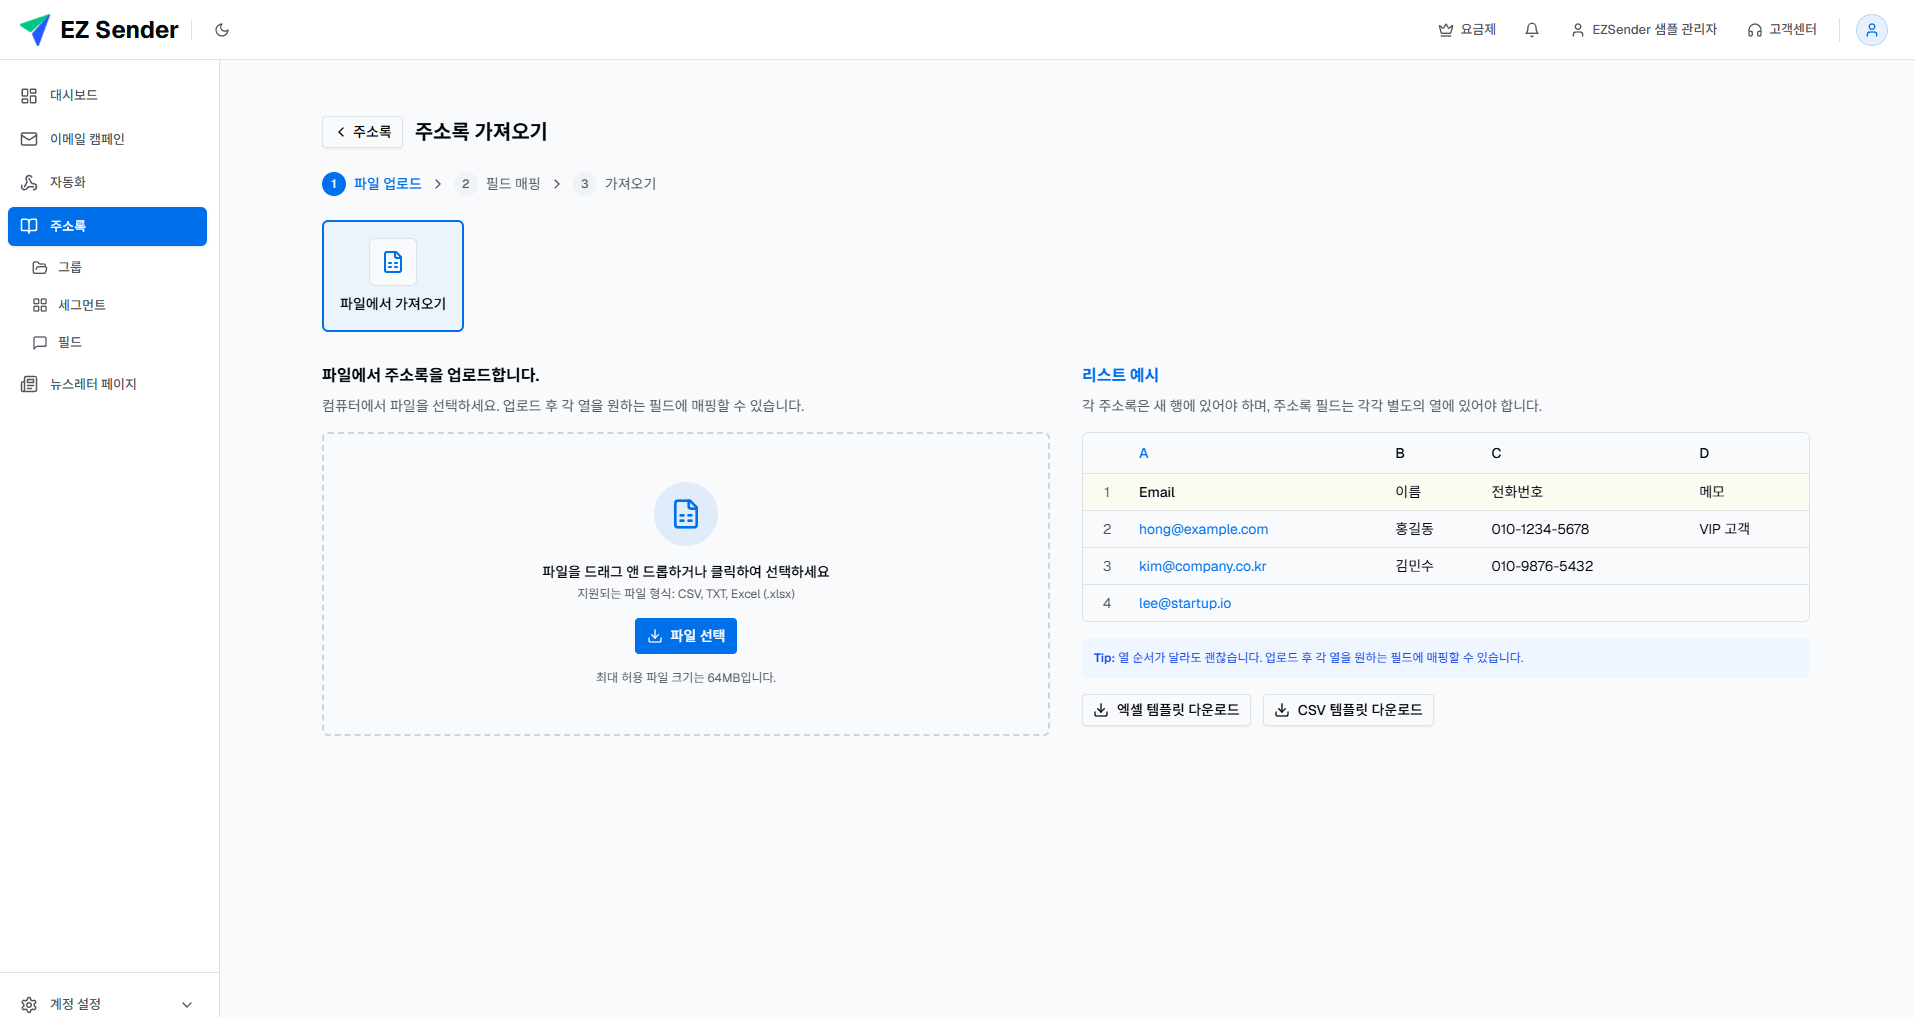The height and width of the screenshot is (1017, 1915).
Task: Open 자동화 in the sidebar
Action: (107, 182)
